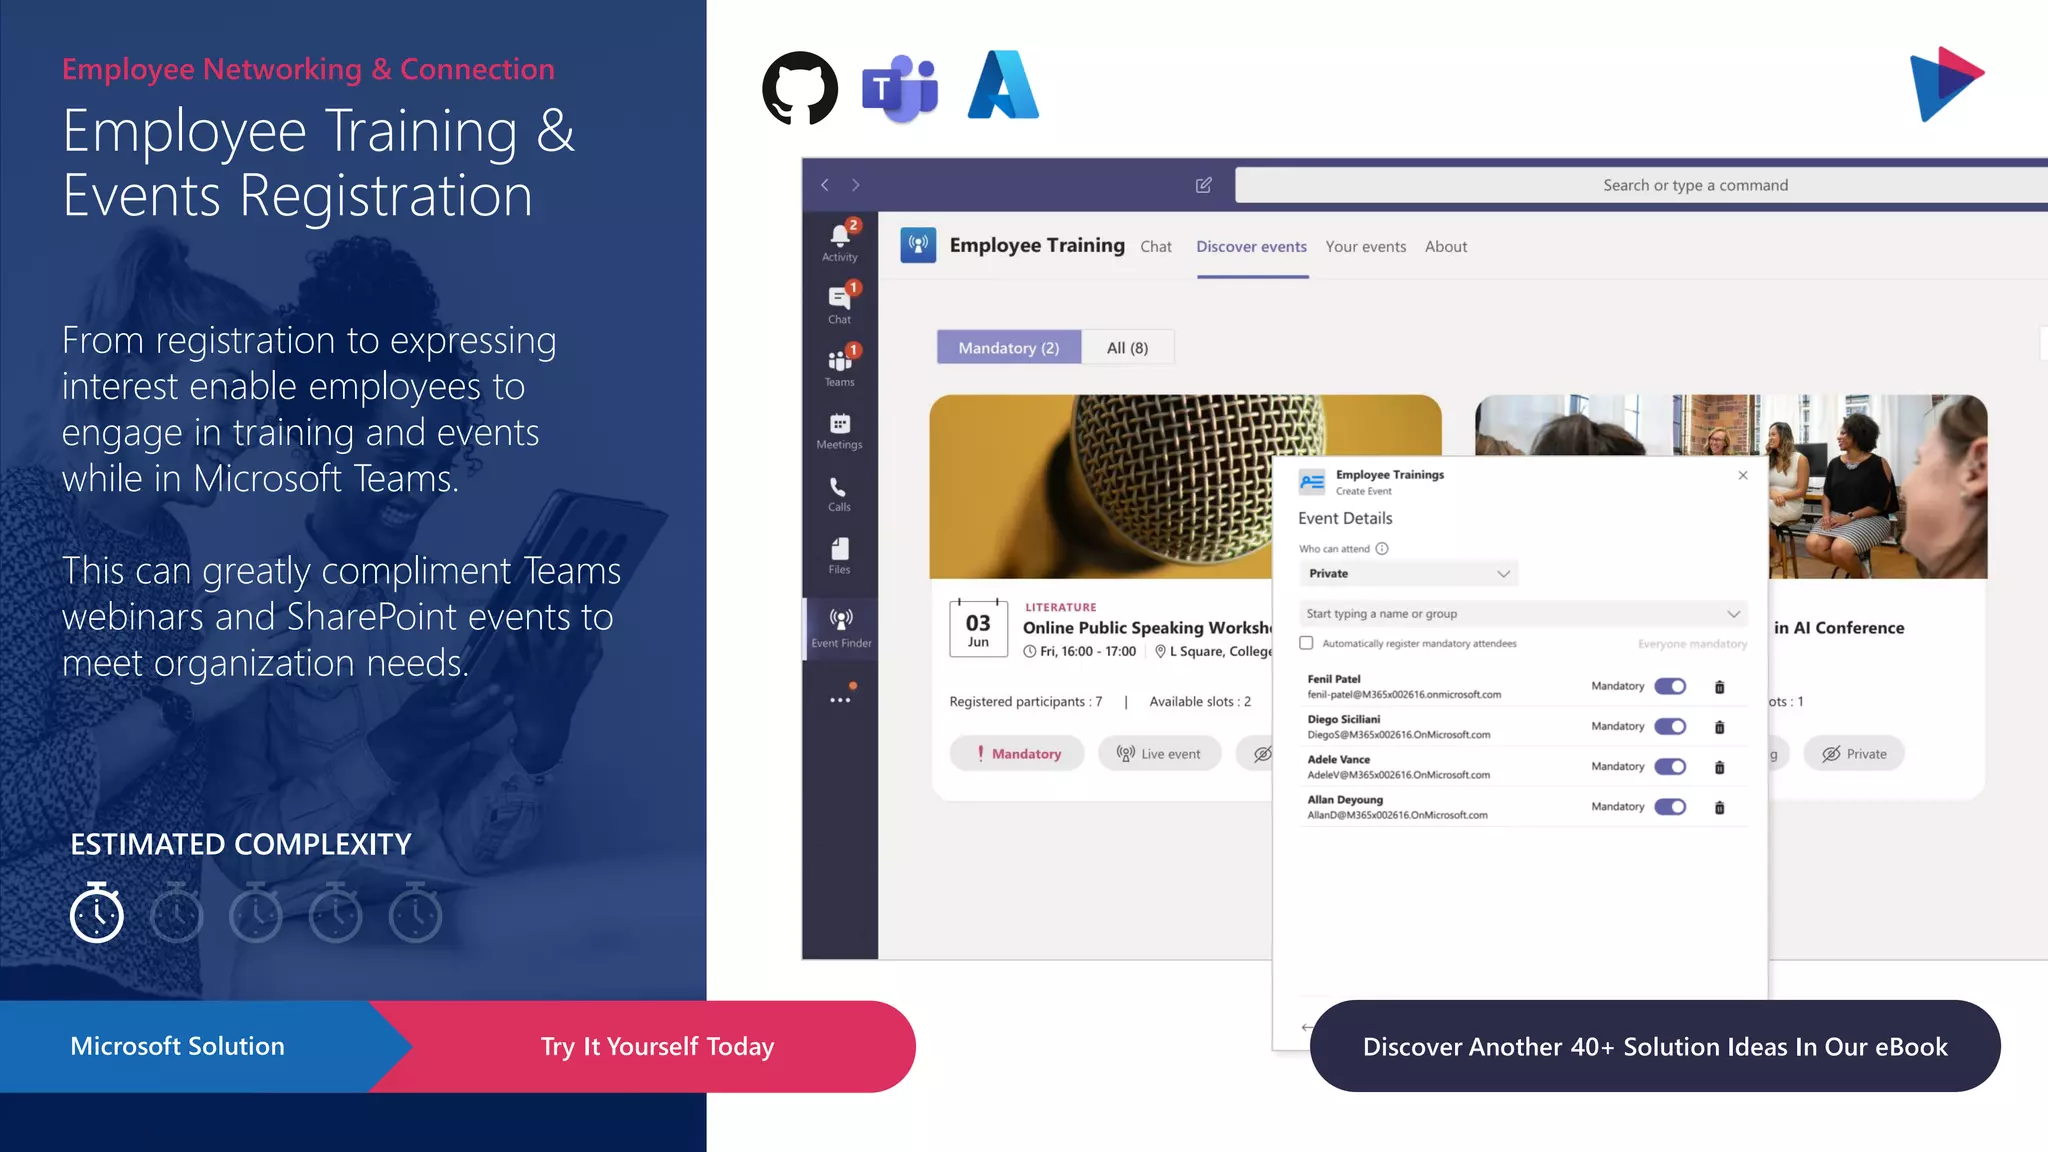Select Event Finder app in sidebar

[841, 628]
